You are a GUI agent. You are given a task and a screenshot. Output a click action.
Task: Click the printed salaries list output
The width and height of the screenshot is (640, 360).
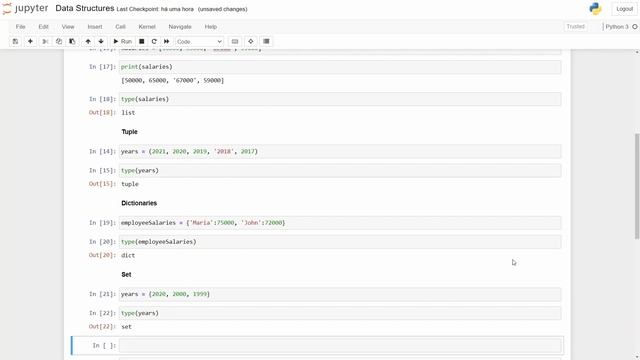[x=173, y=80]
